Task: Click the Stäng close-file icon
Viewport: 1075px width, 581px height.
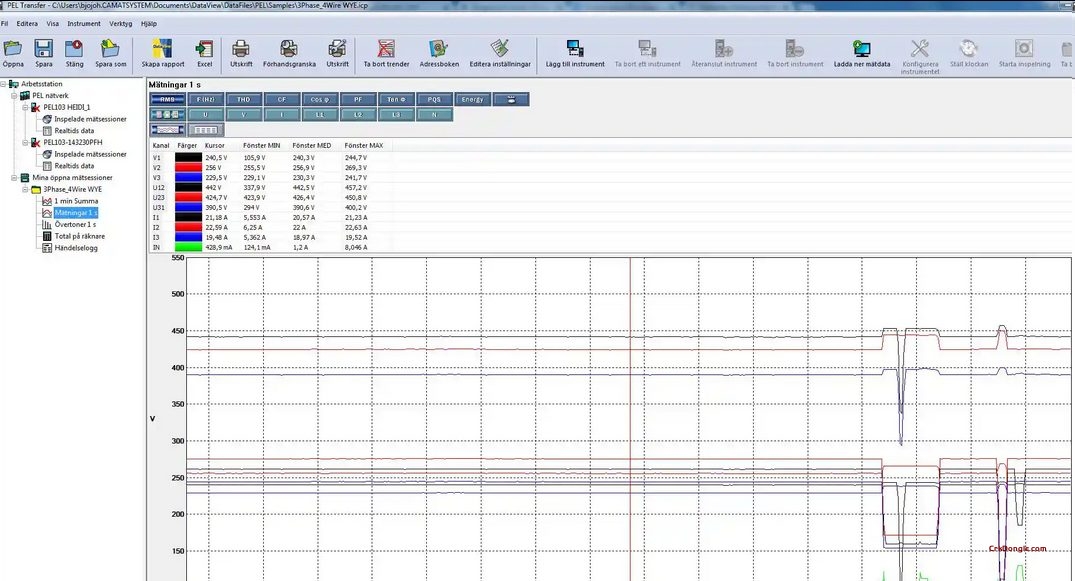Action: [x=74, y=49]
